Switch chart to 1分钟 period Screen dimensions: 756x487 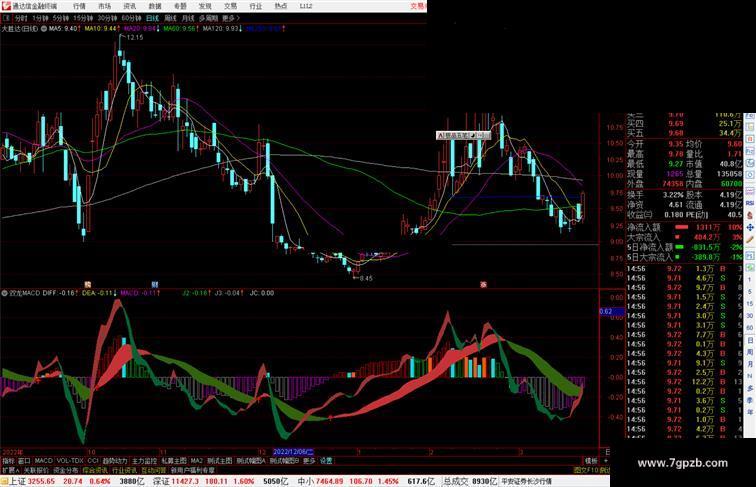(x=40, y=18)
